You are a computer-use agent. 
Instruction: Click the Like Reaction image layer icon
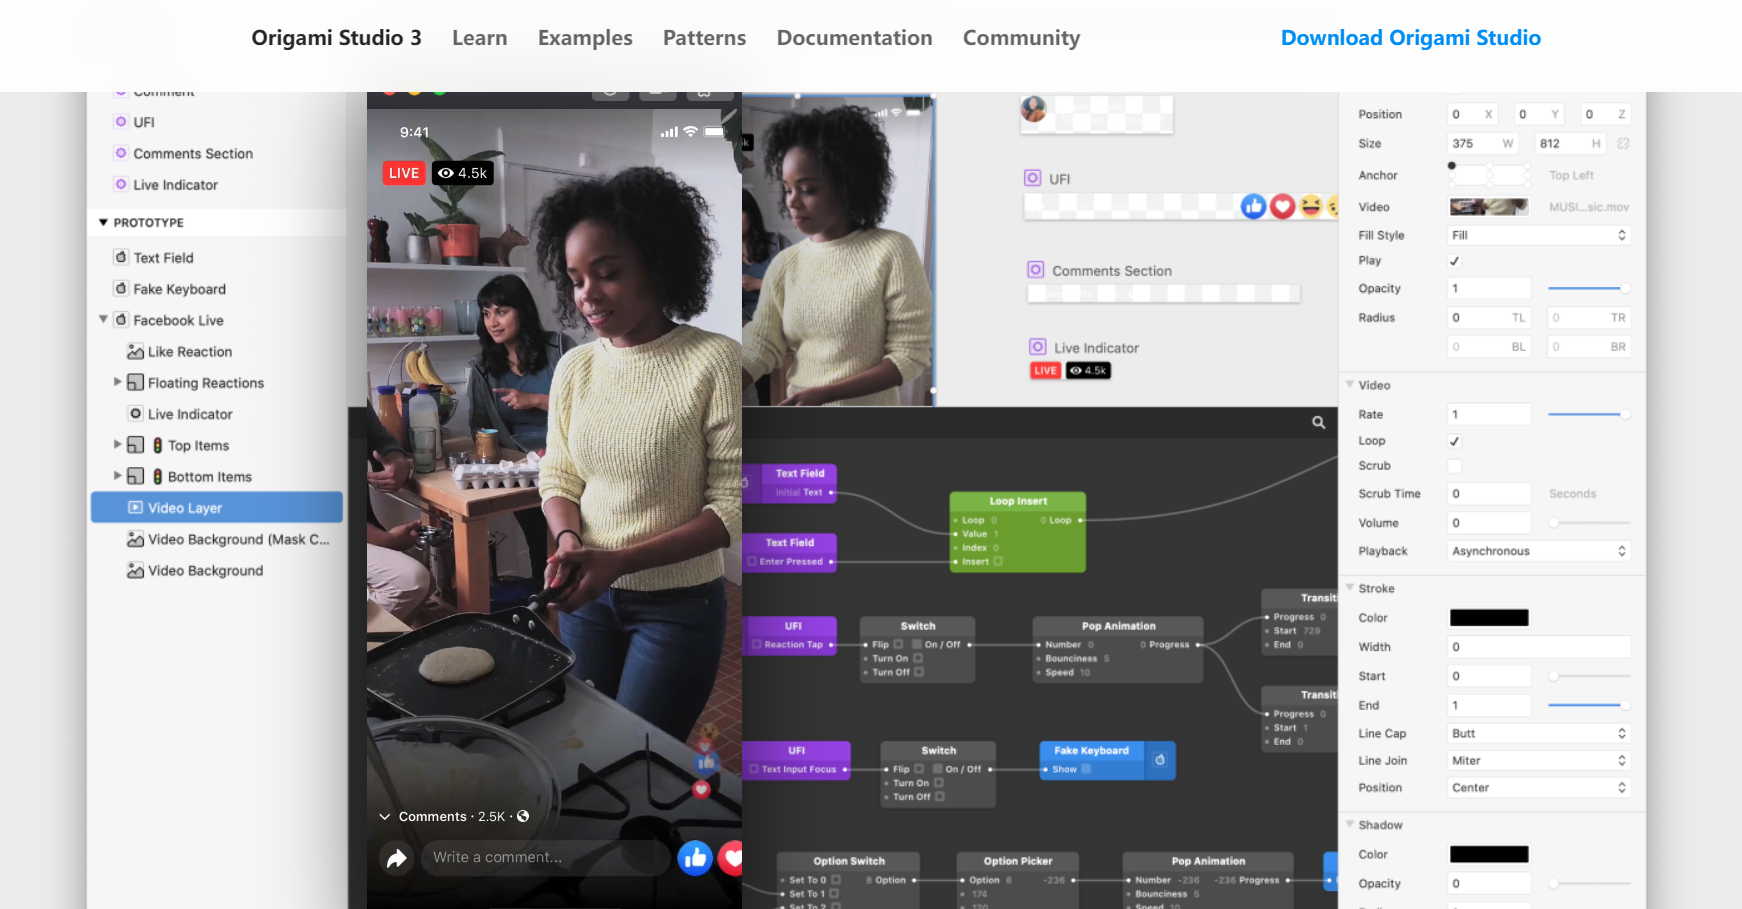point(135,352)
